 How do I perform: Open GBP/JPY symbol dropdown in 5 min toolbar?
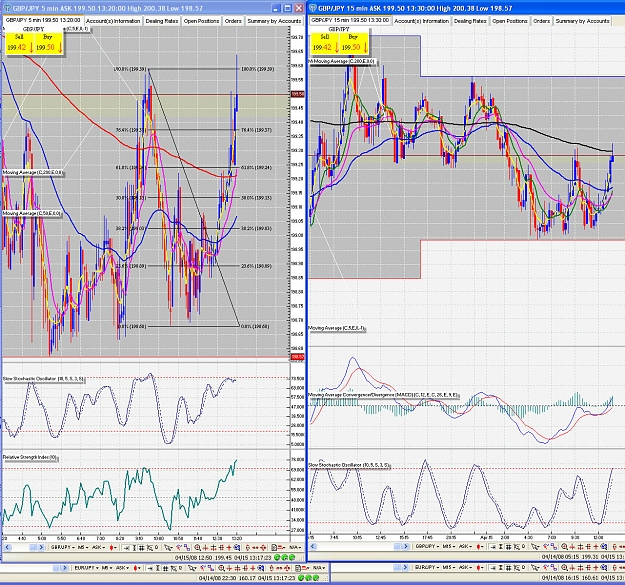point(63,548)
